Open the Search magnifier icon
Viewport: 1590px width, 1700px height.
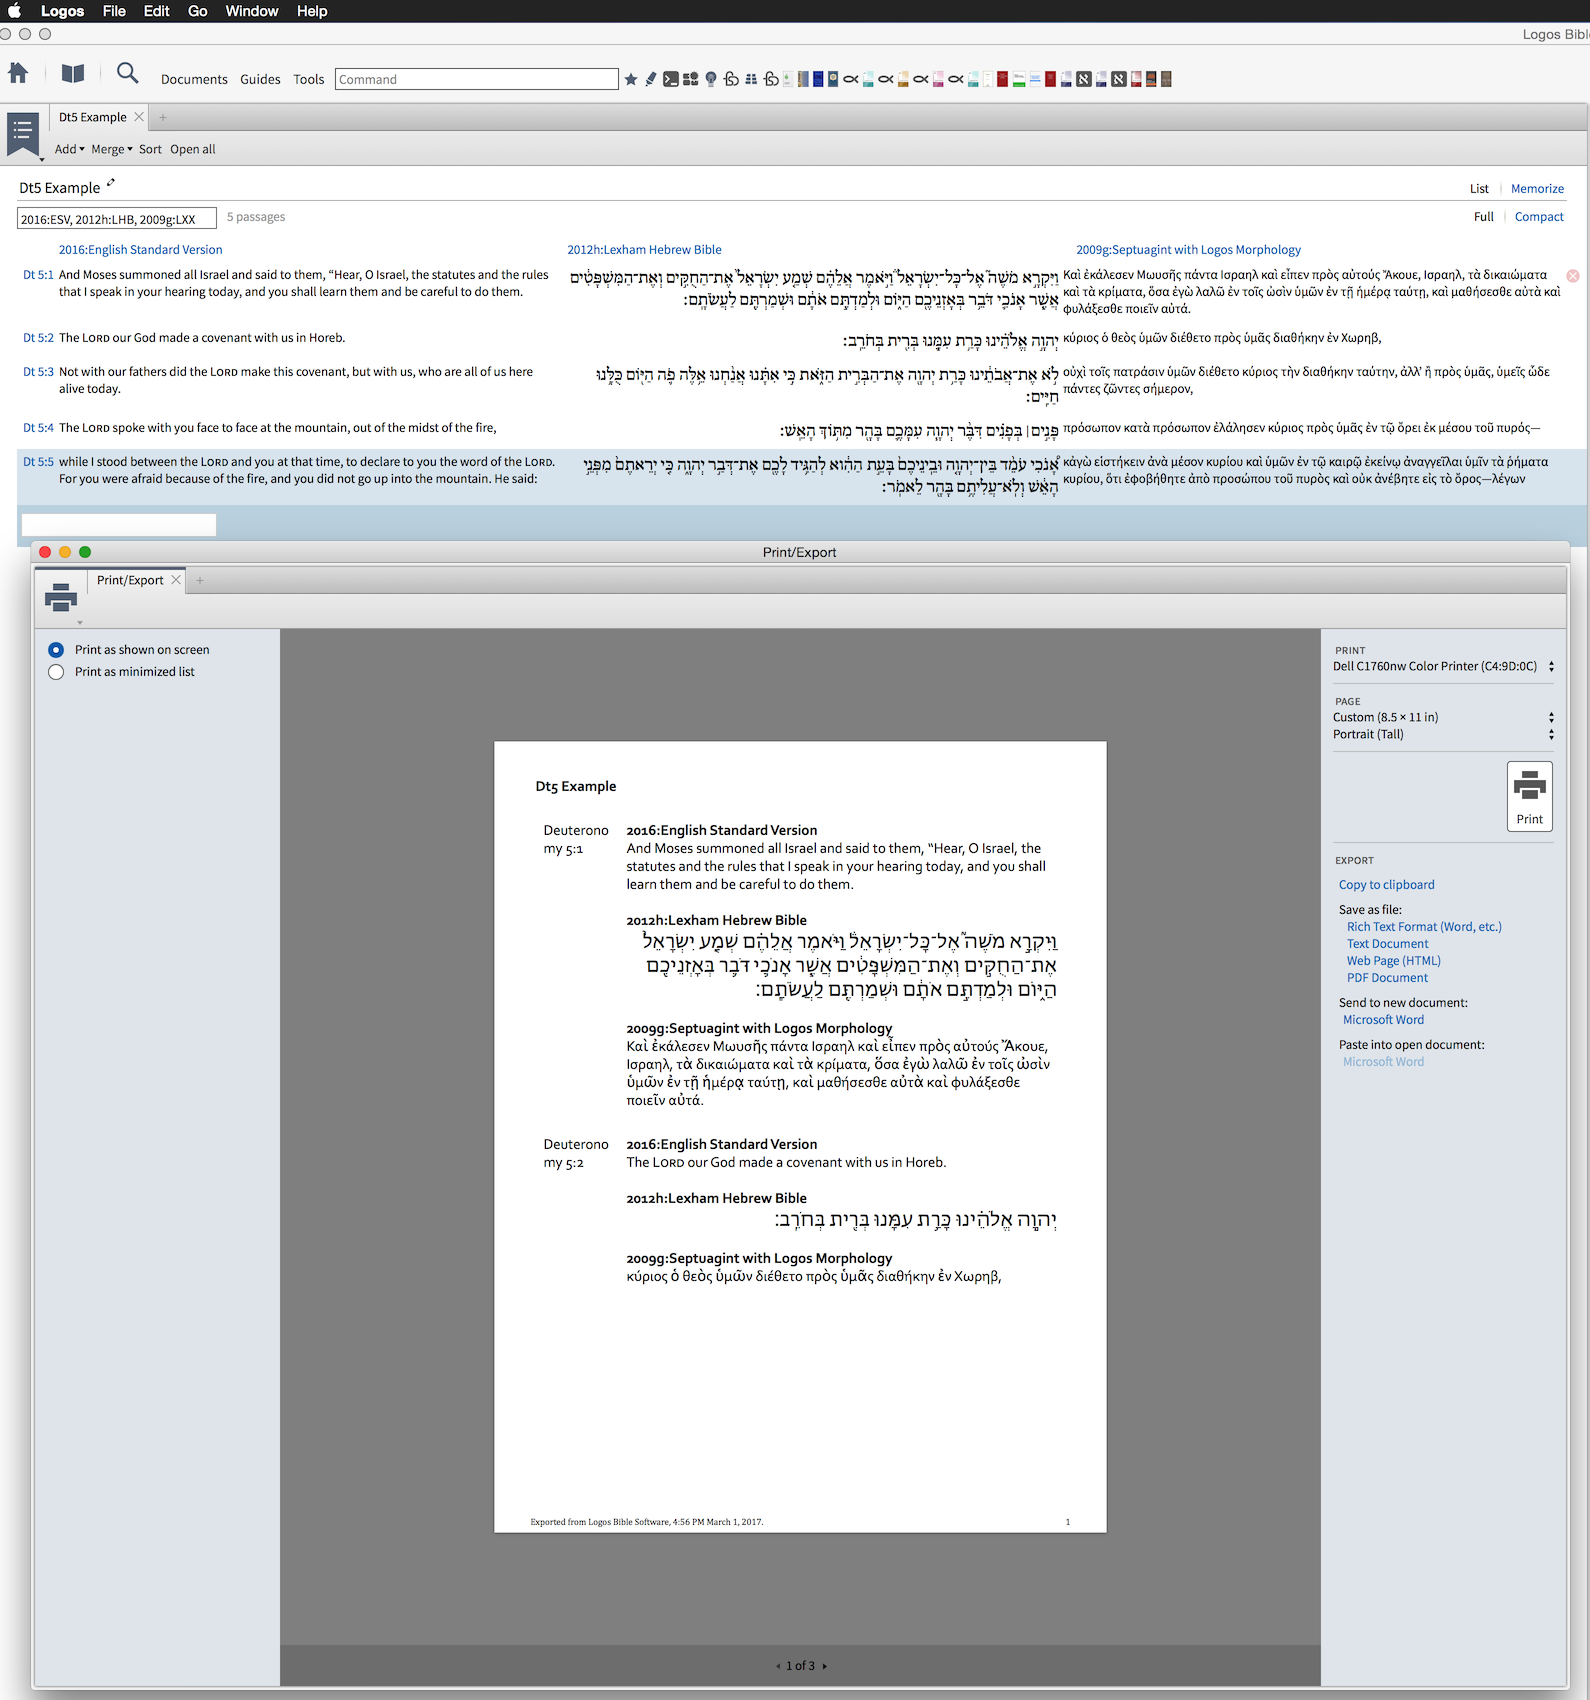click(x=127, y=73)
